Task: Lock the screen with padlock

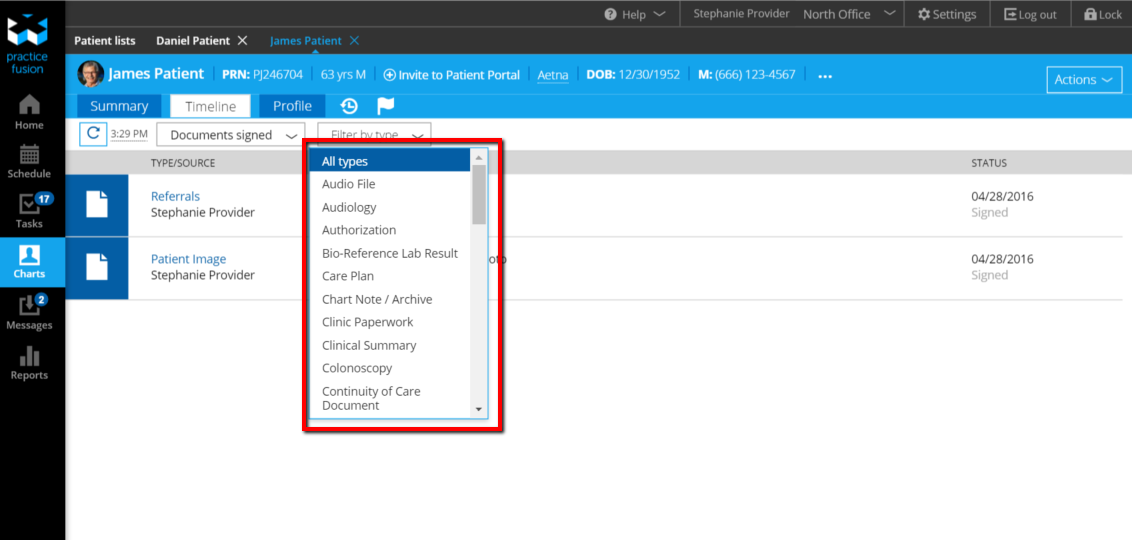Action: pos(1102,14)
